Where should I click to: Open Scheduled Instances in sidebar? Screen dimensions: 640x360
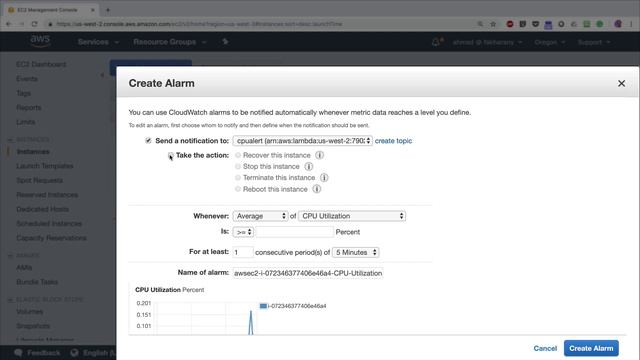tap(49, 224)
